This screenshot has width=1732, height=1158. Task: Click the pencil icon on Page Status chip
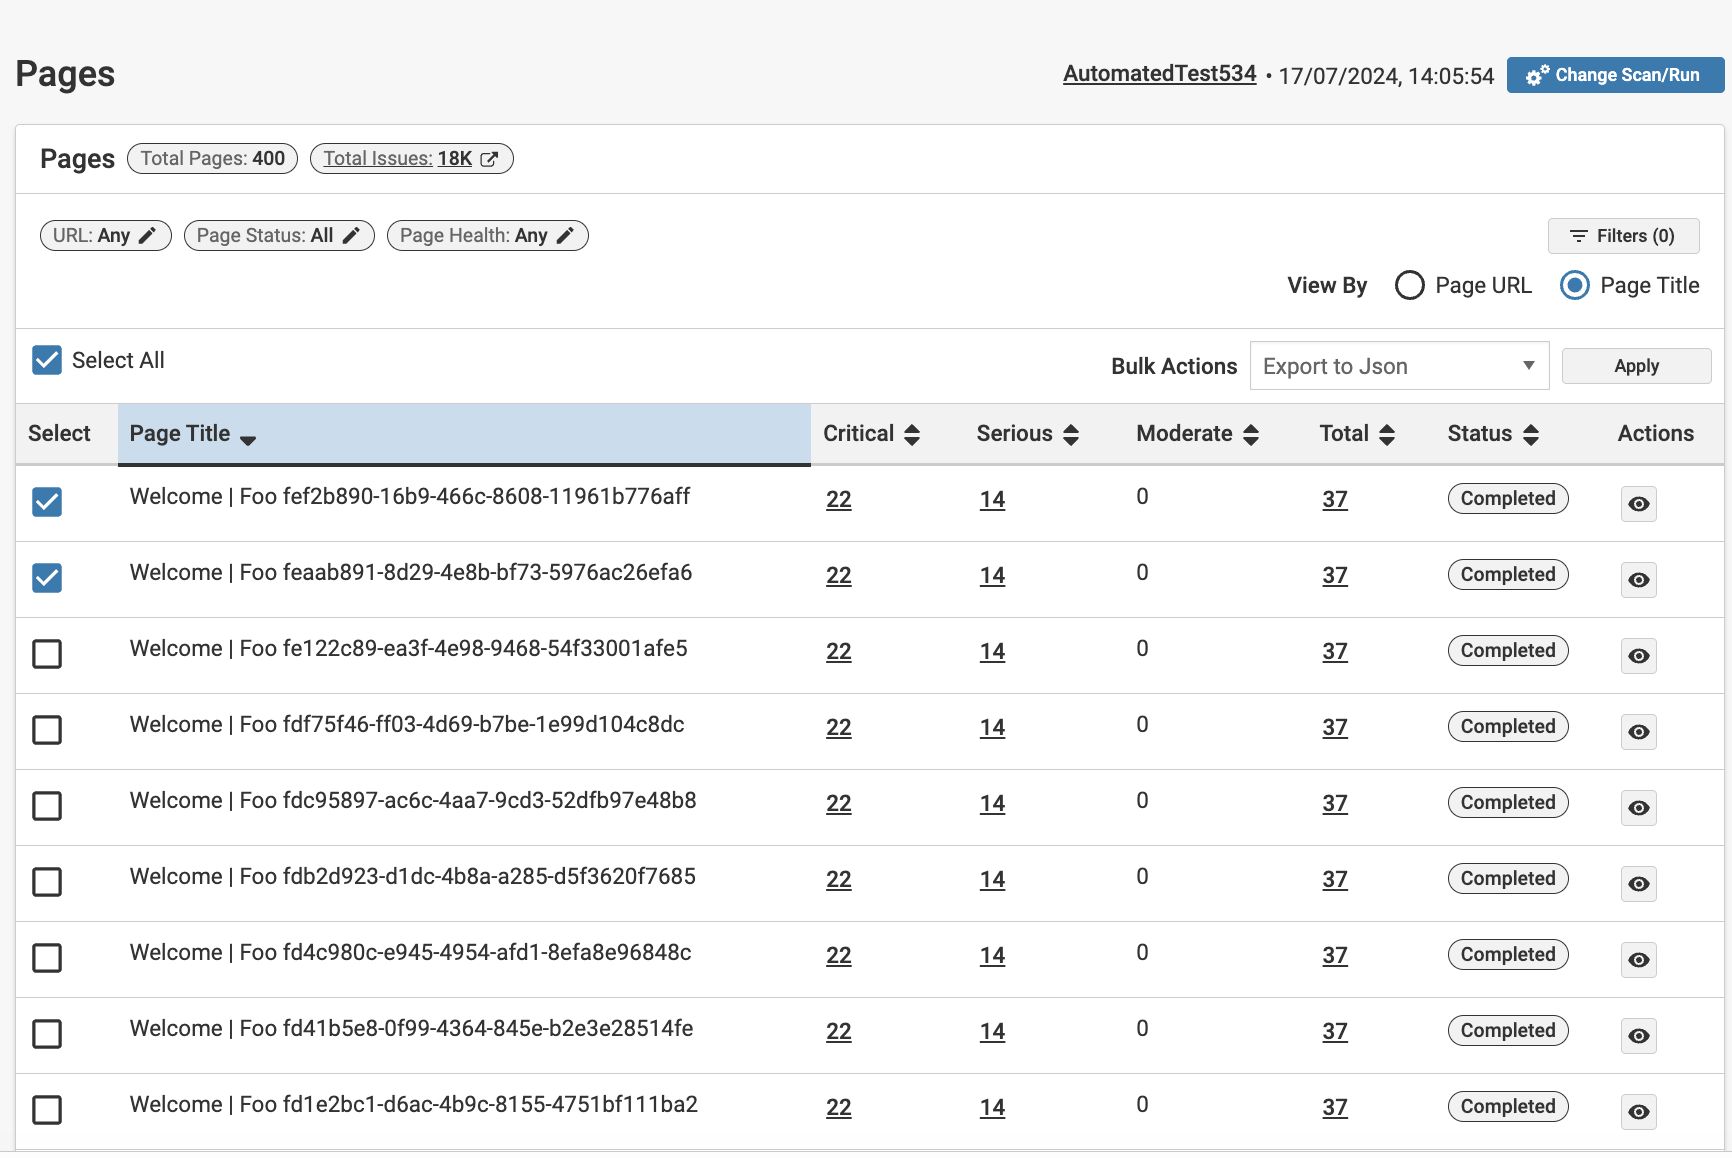(351, 236)
